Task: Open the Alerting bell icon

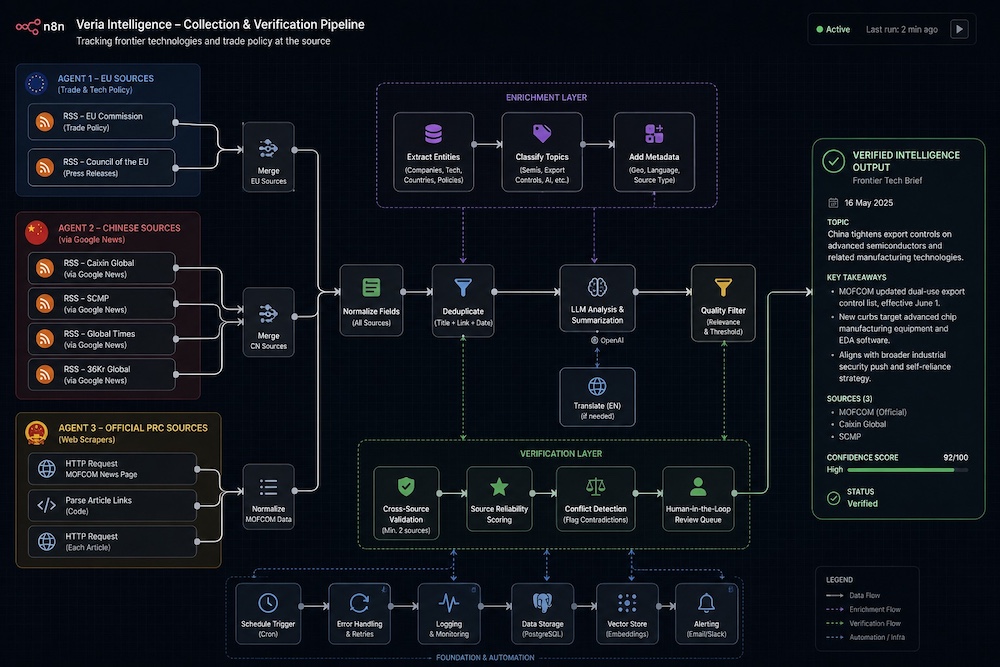Action: (x=706, y=603)
